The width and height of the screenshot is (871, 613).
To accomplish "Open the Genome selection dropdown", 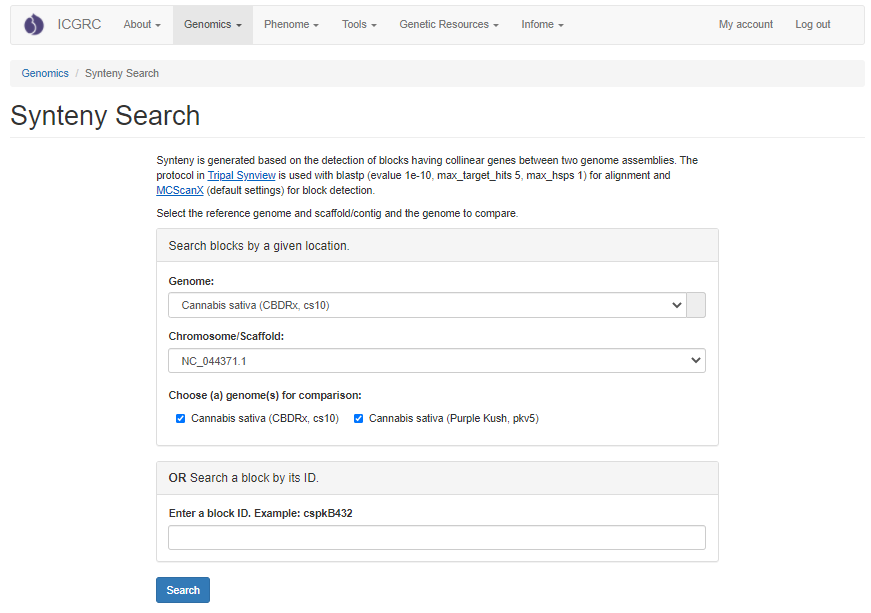I will (x=427, y=305).
